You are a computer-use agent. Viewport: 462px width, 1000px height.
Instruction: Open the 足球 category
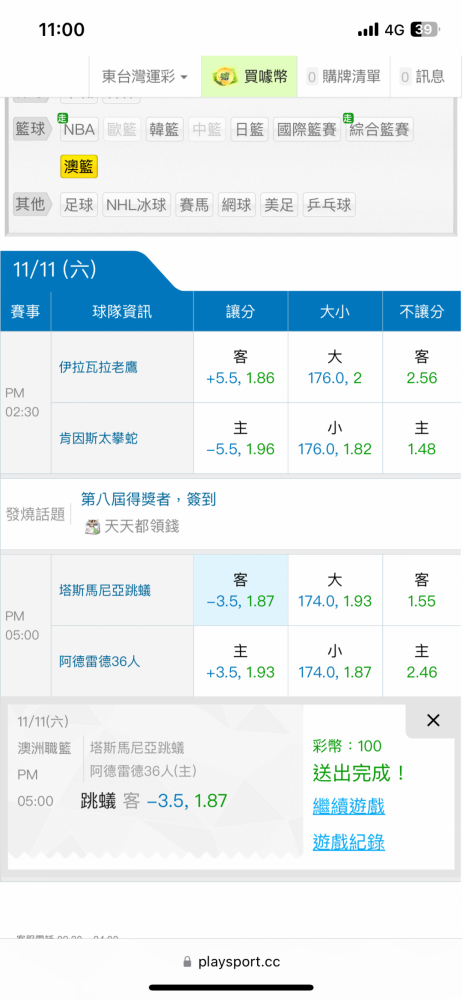point(79,205)
